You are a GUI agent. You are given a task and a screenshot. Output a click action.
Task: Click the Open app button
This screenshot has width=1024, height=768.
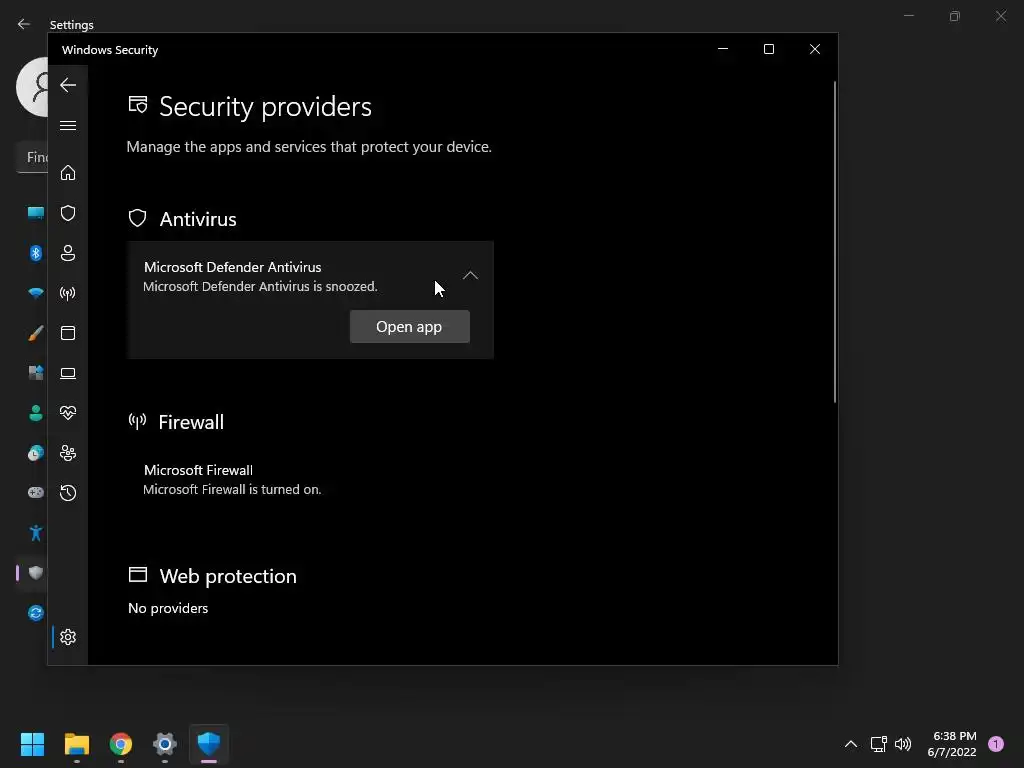point(409,327)
